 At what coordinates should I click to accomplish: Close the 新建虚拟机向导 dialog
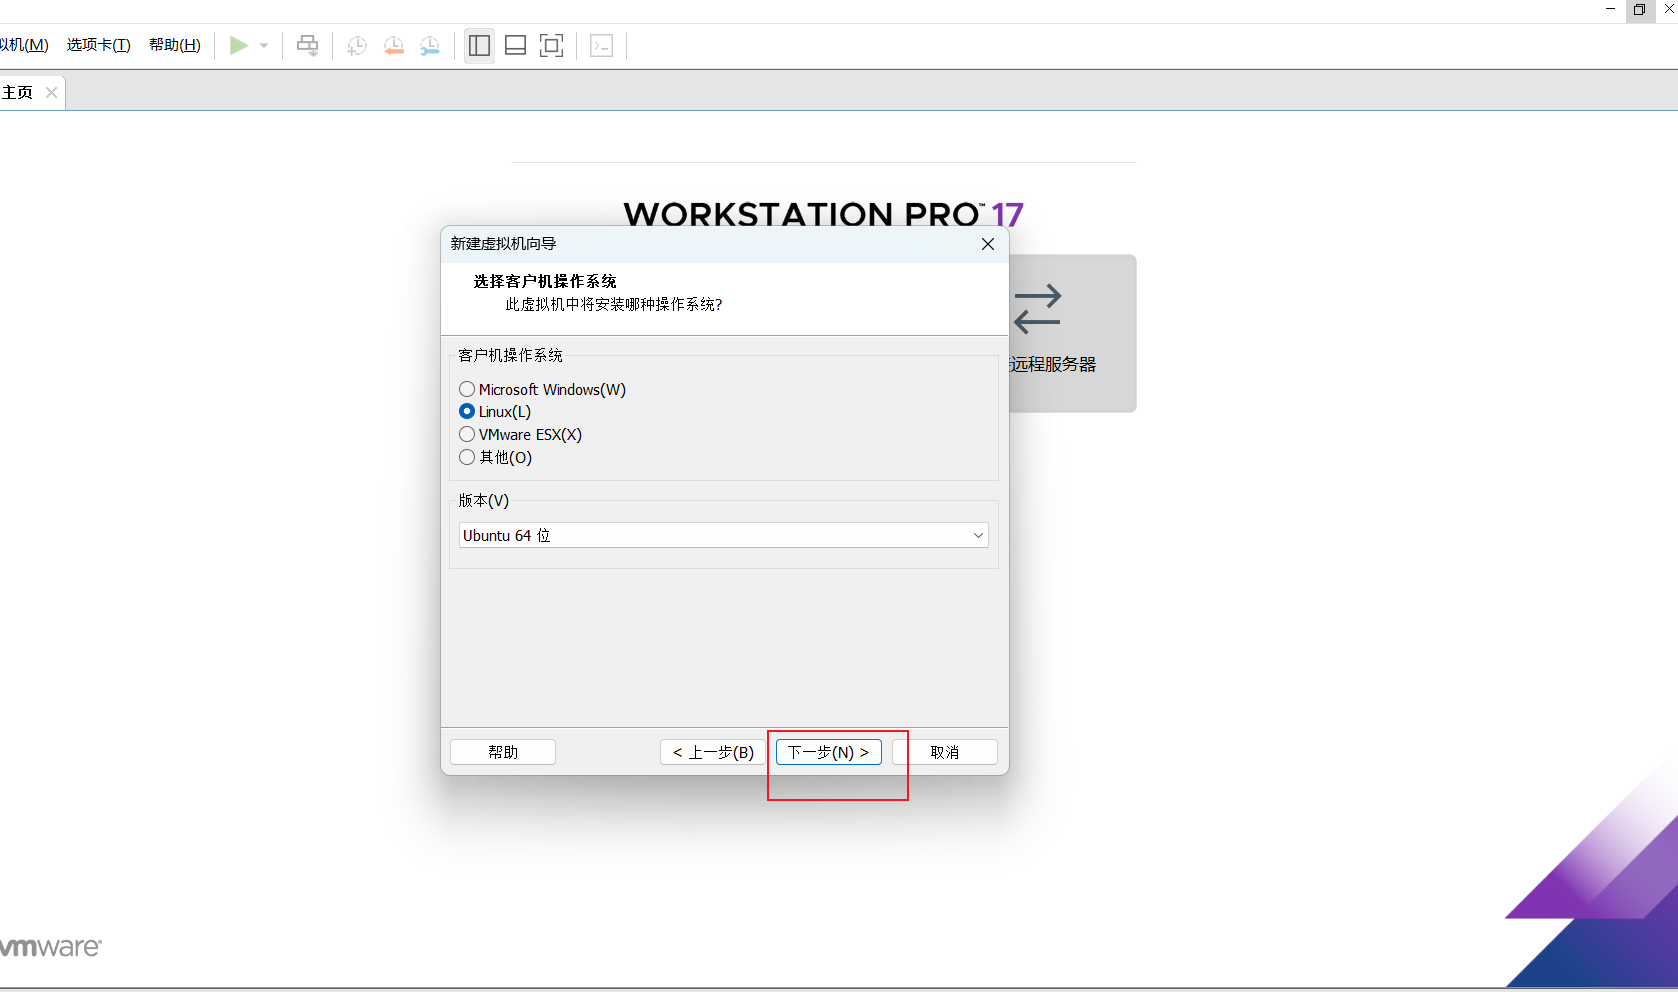988,244
